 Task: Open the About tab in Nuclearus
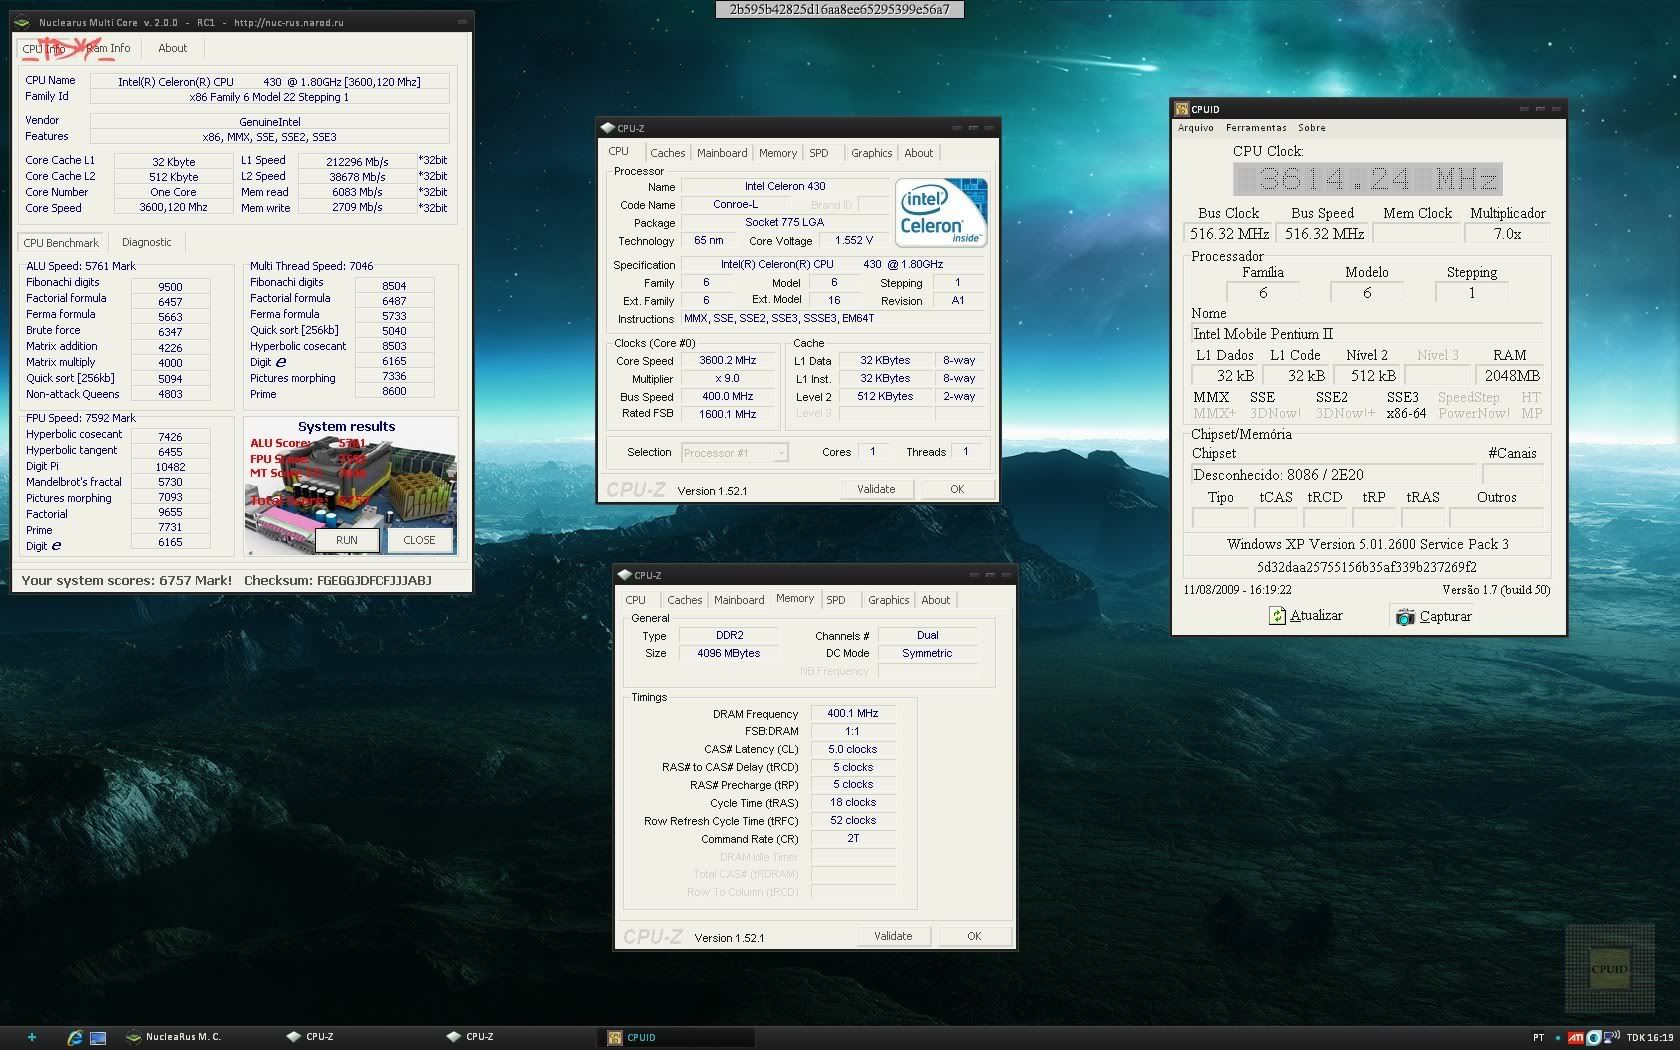[172, 48]
